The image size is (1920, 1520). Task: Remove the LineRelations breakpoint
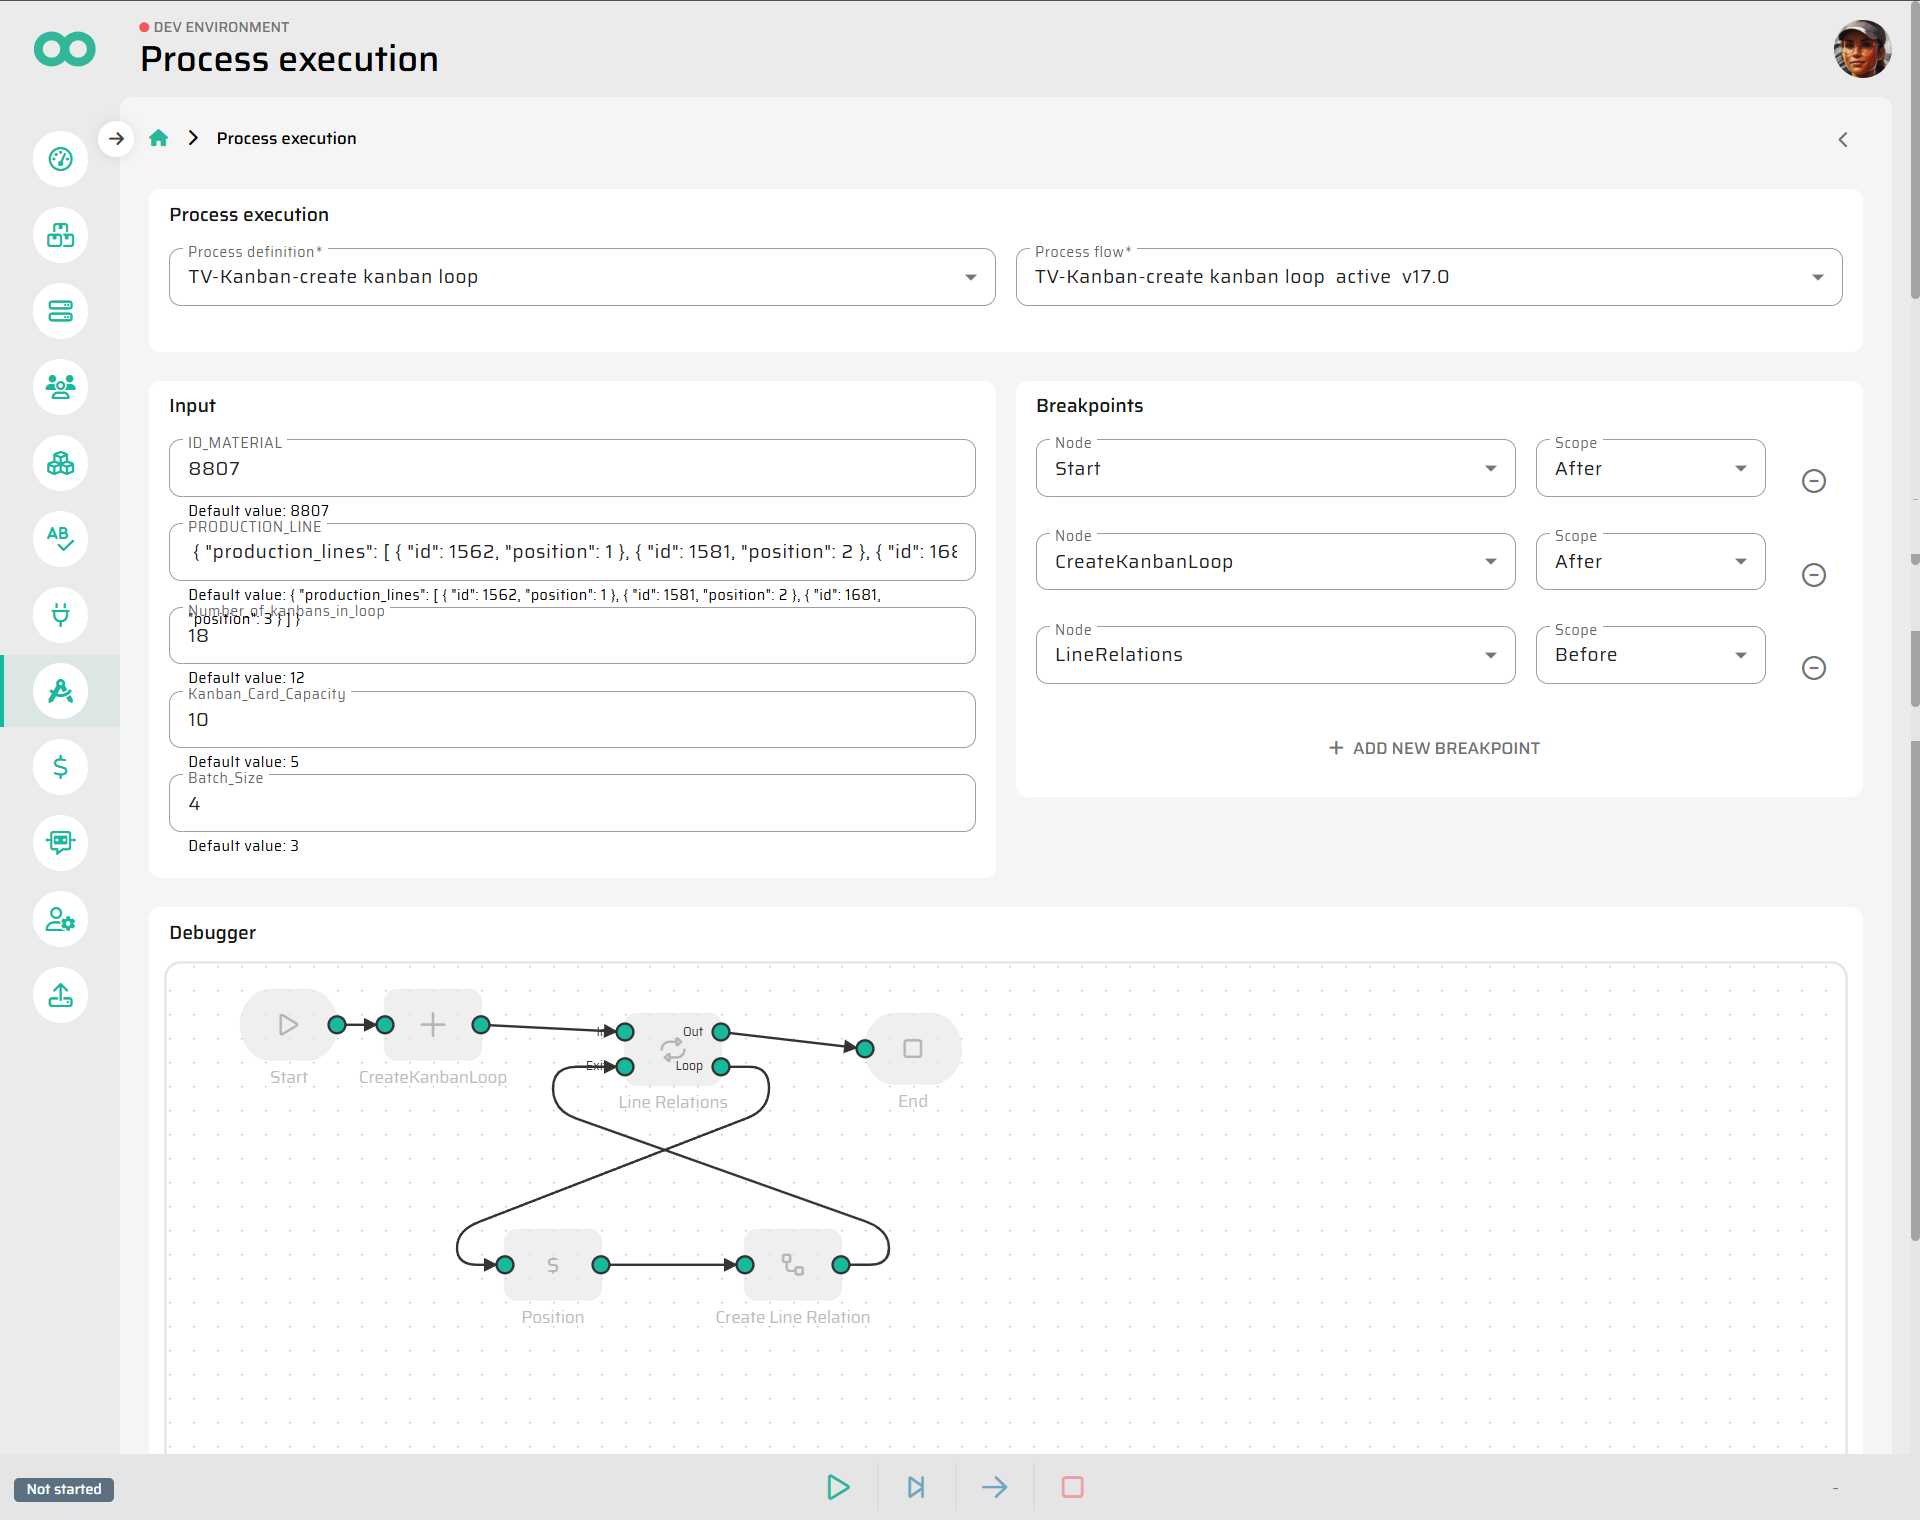pos(1813,668)
